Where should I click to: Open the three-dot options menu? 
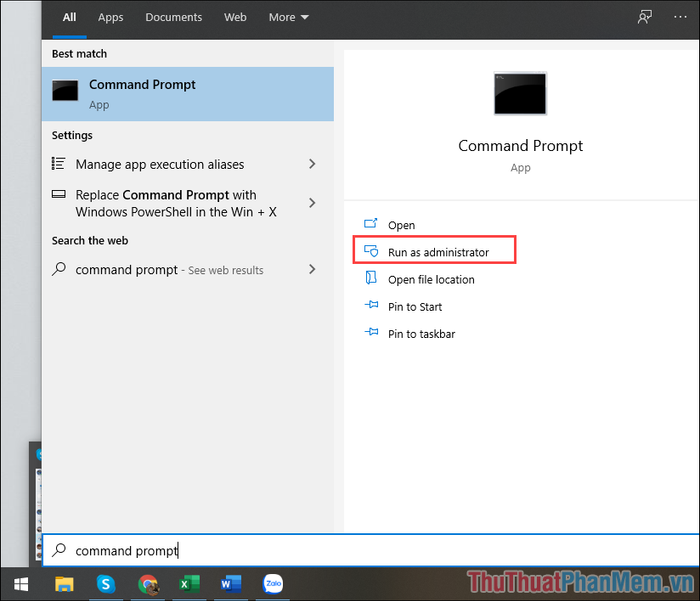pos(680,17)
